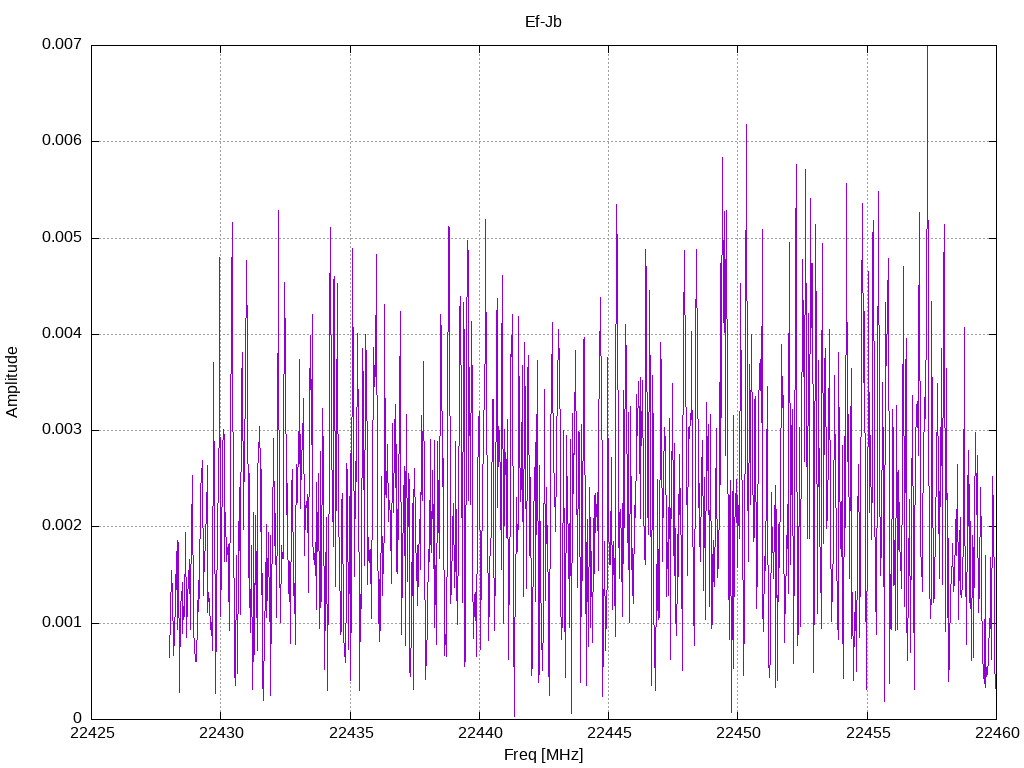Select the Freq [MHz] x-axis label

click(x=543, y=755)
